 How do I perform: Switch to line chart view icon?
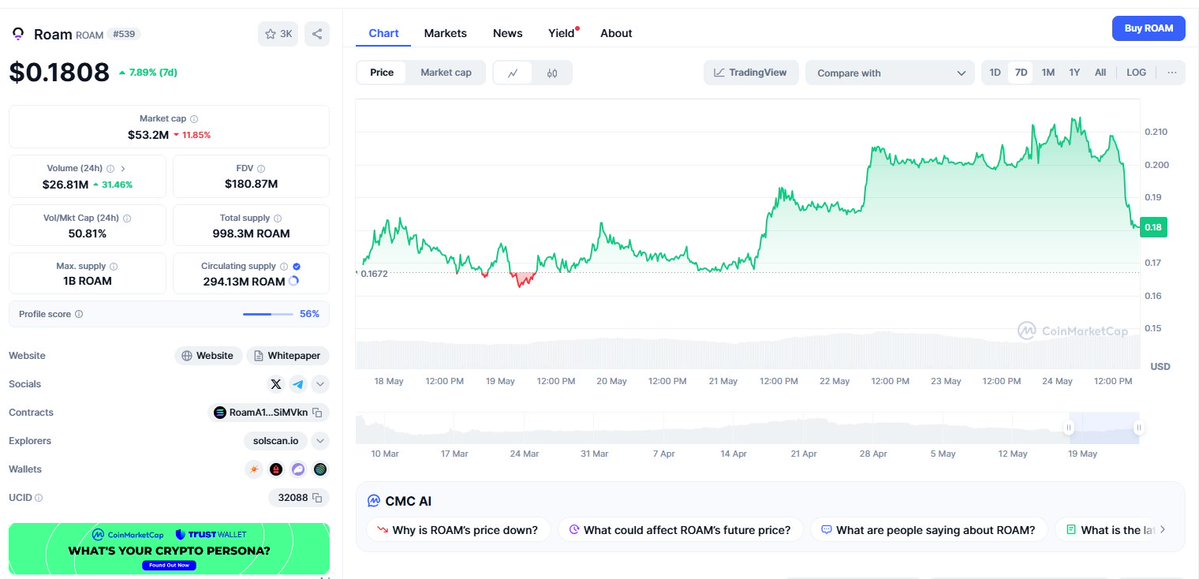click(514, 73)
